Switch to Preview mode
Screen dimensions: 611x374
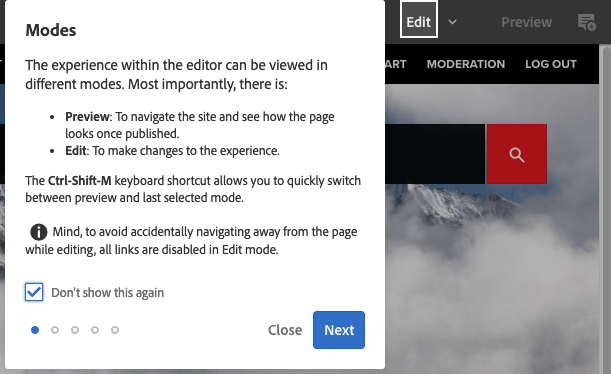(526, 22)
